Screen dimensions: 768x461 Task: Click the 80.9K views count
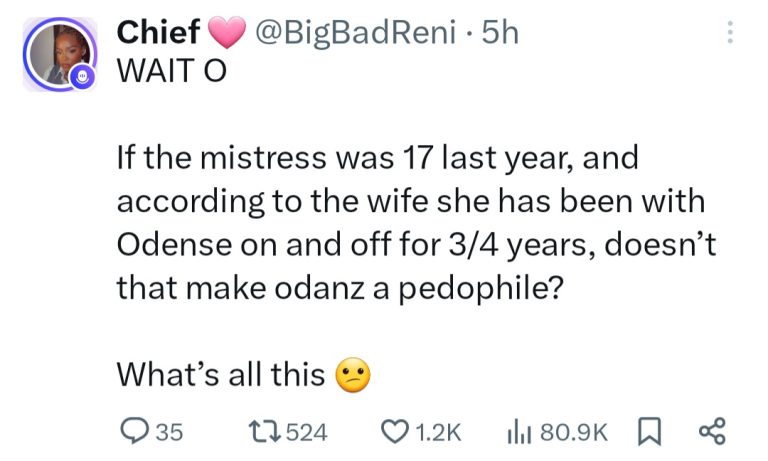[573, 431]
